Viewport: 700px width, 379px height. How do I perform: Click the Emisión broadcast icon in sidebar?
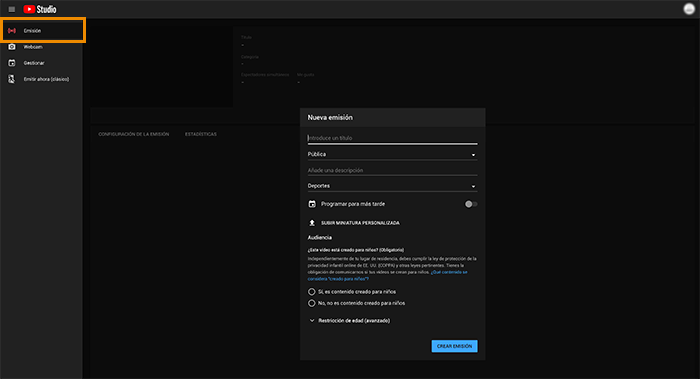12,31
